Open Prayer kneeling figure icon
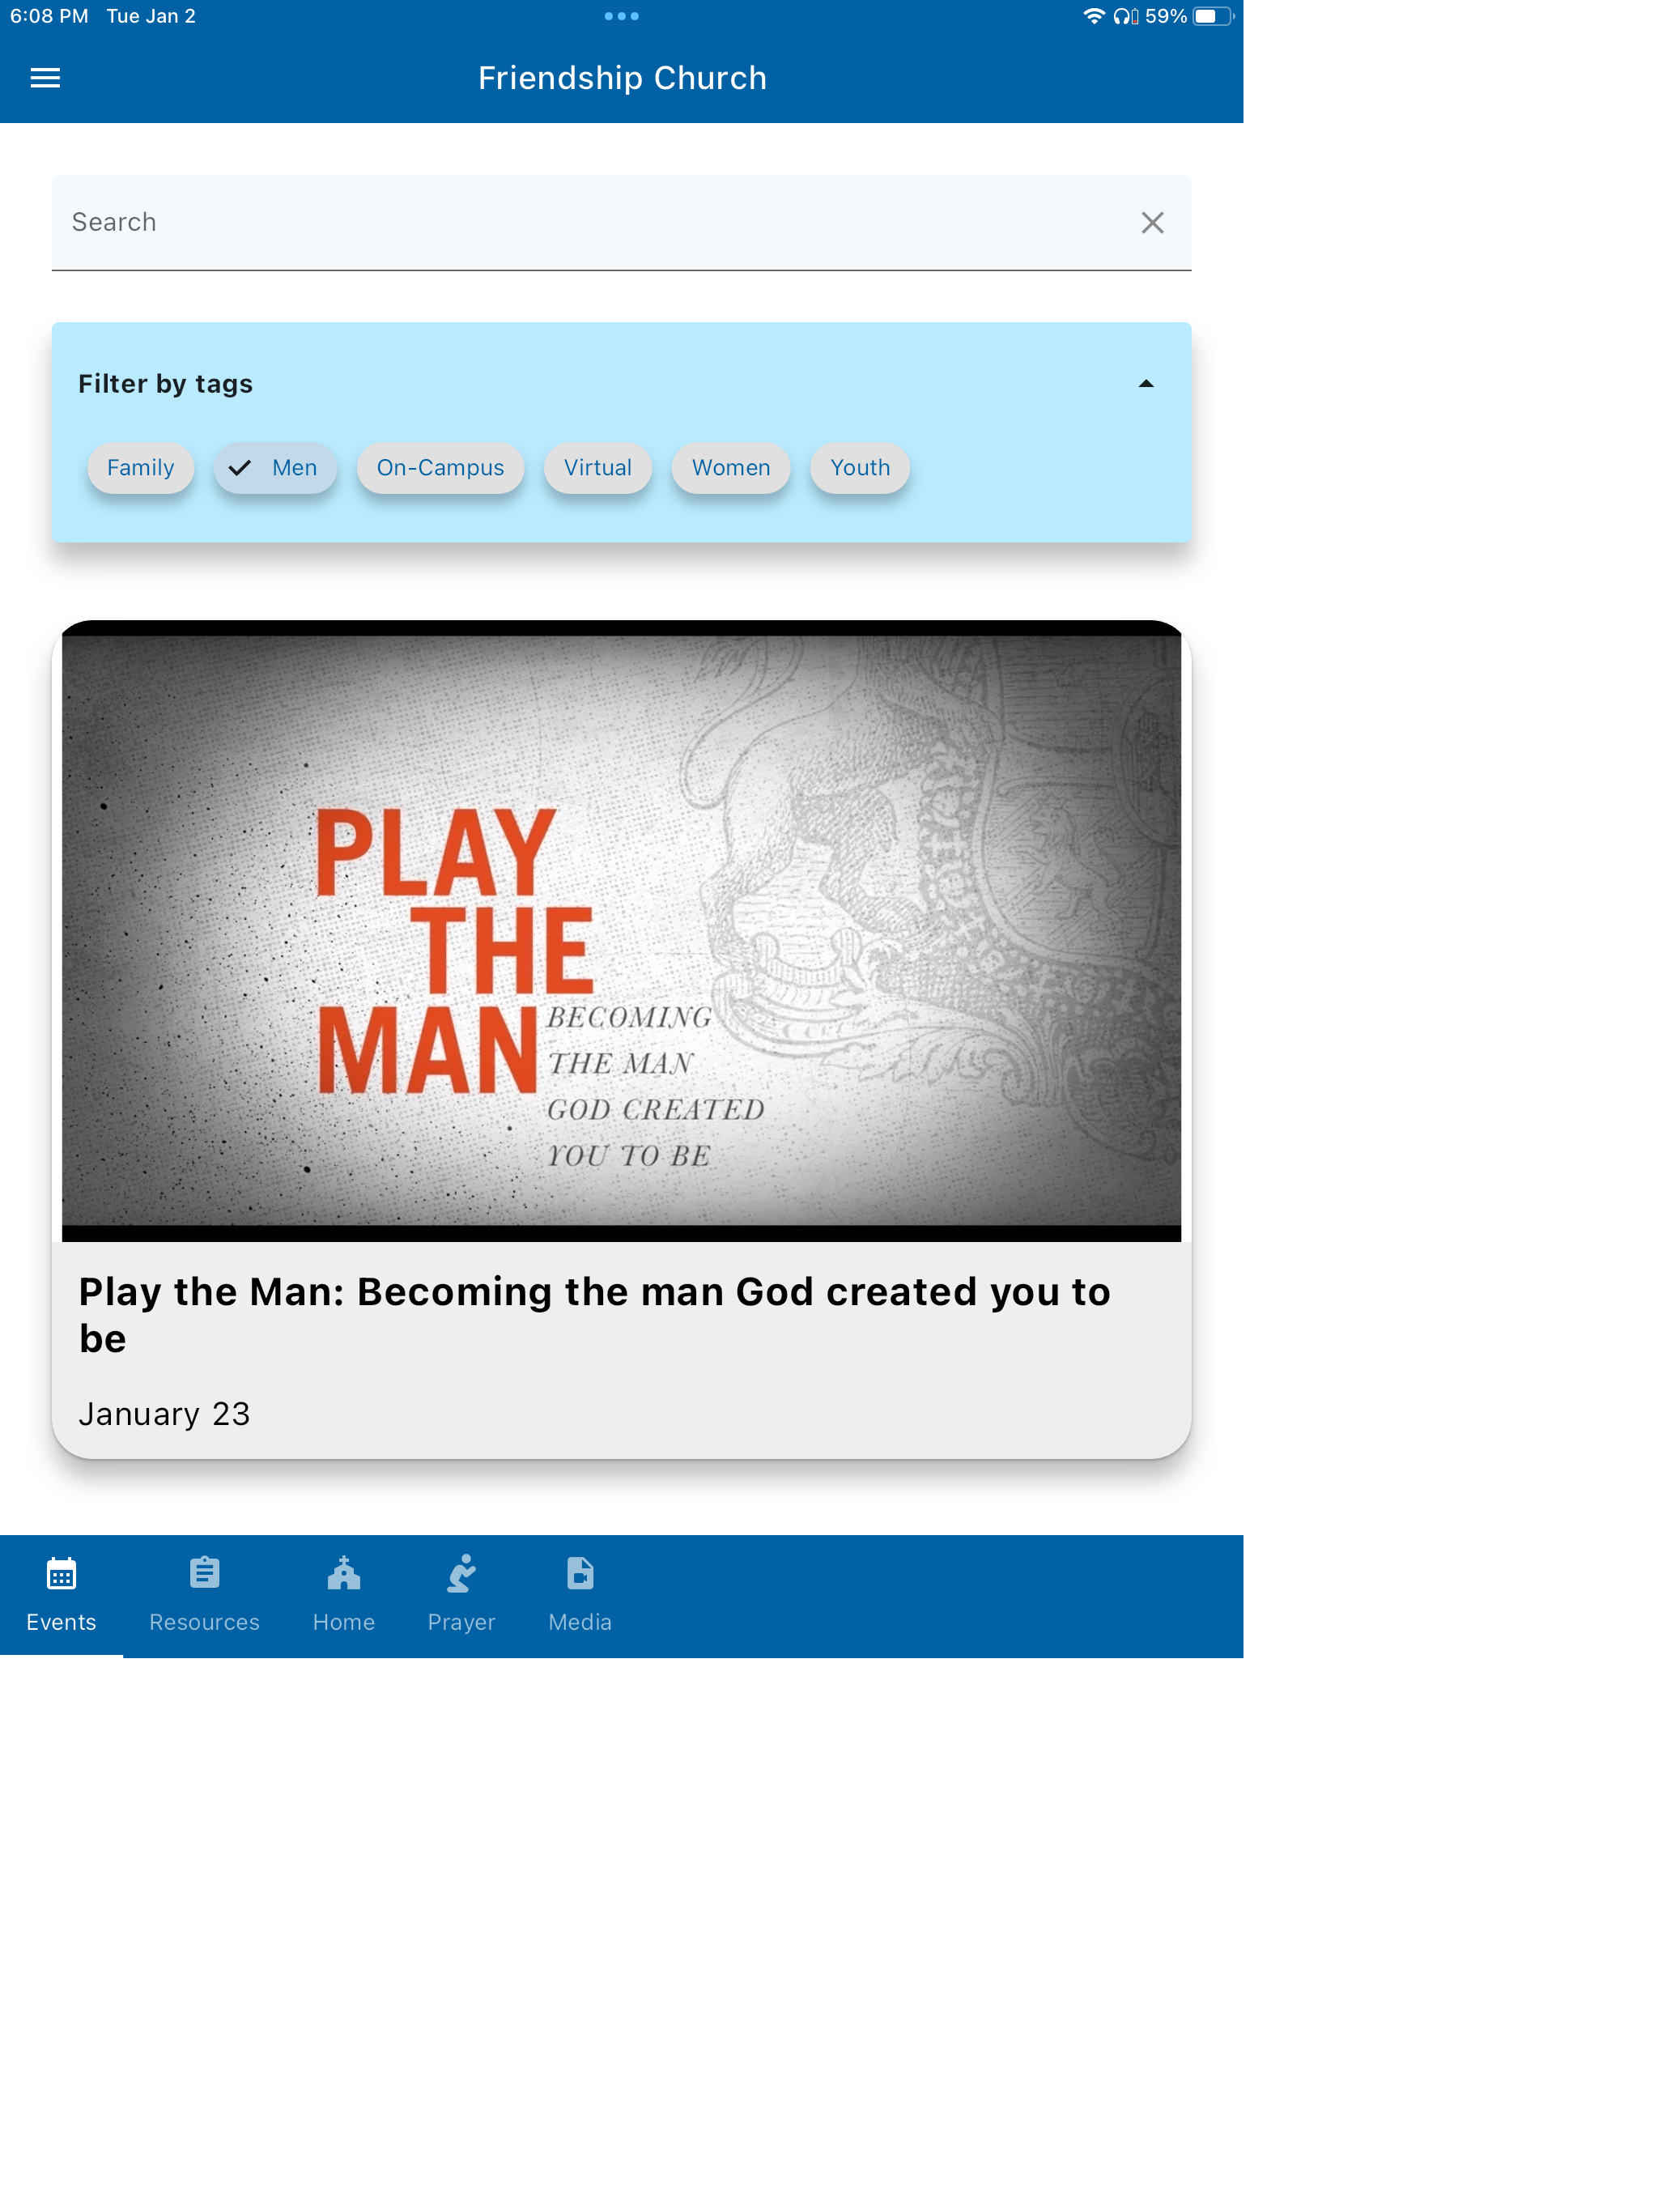Image resolution: width=1658 pixels, height=2212 pixels. pyautogui.click(x=461, y=1574)
